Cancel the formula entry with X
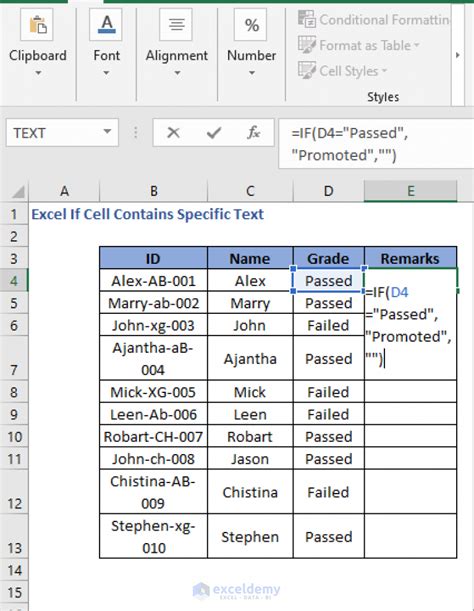This screenshot has width=474, height=611. (173, 133)
